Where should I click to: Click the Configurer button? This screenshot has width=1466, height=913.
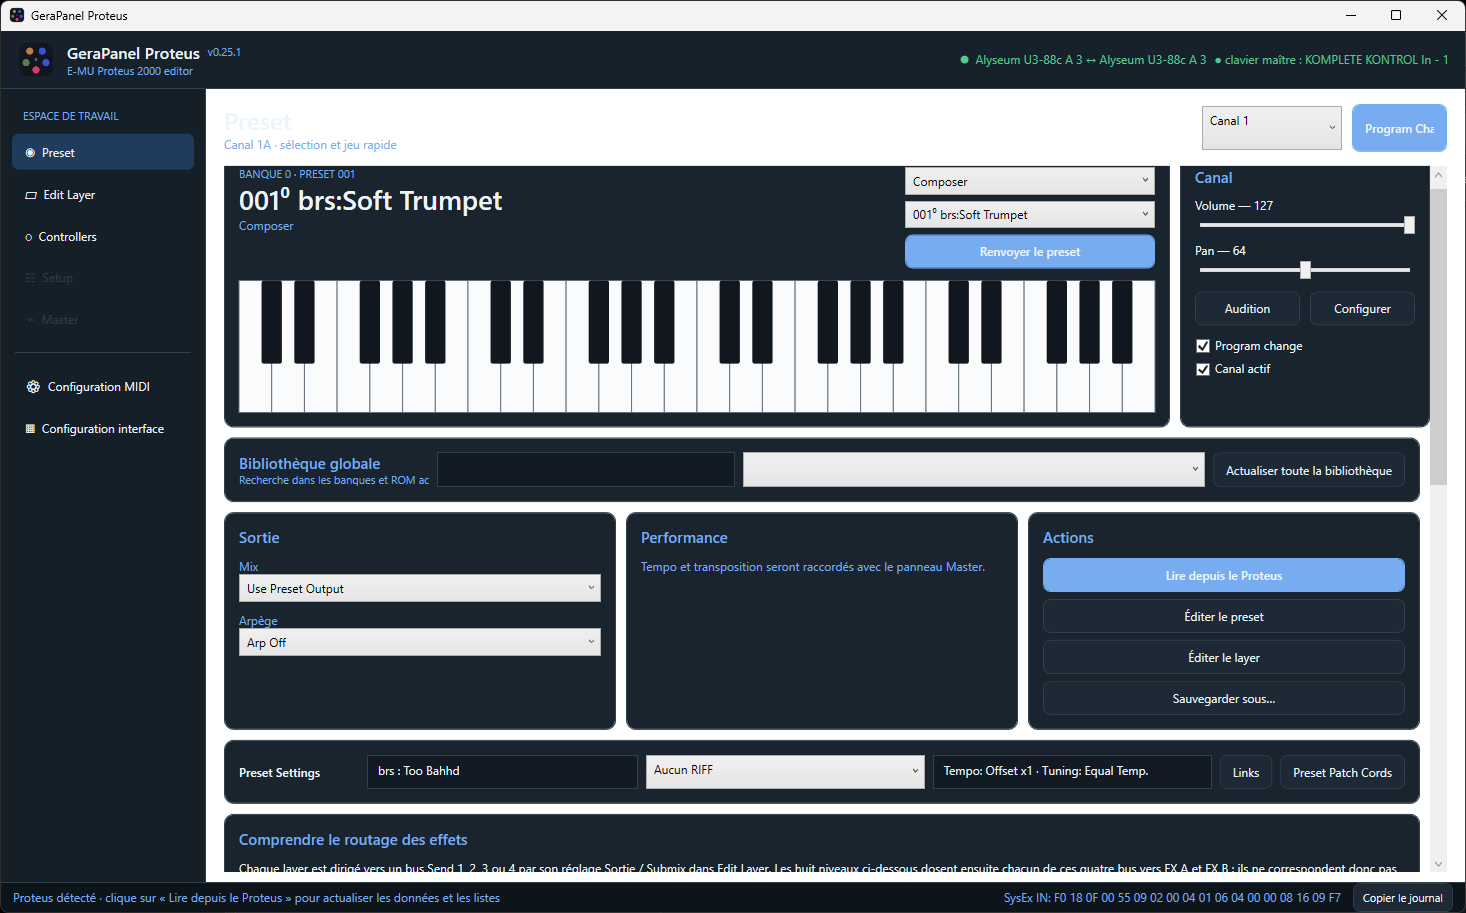point(1362,309)
